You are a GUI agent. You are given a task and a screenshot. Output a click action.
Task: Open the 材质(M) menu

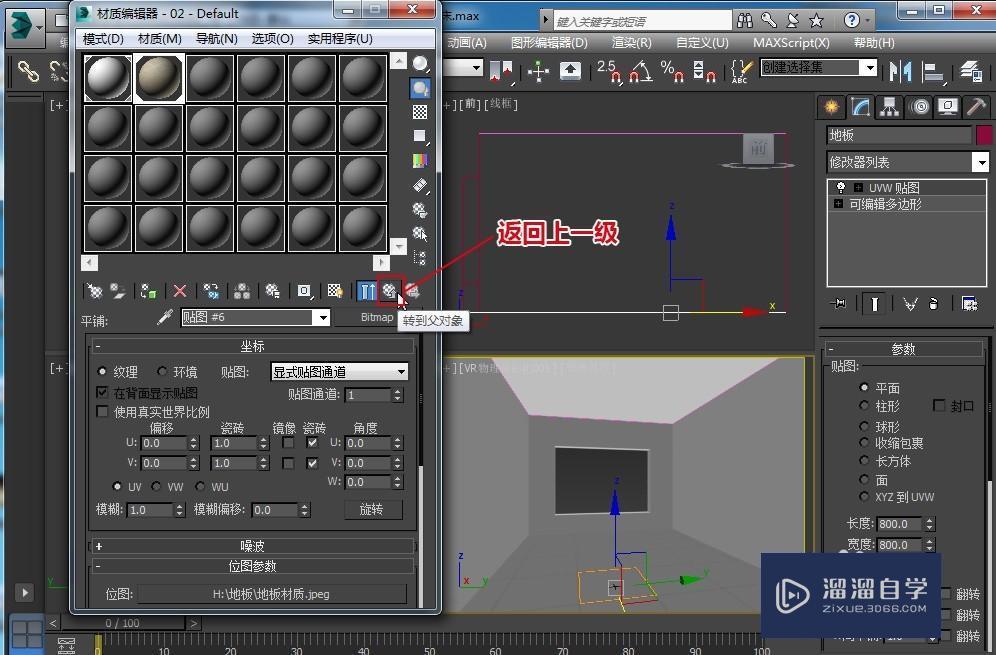point(159,38)
